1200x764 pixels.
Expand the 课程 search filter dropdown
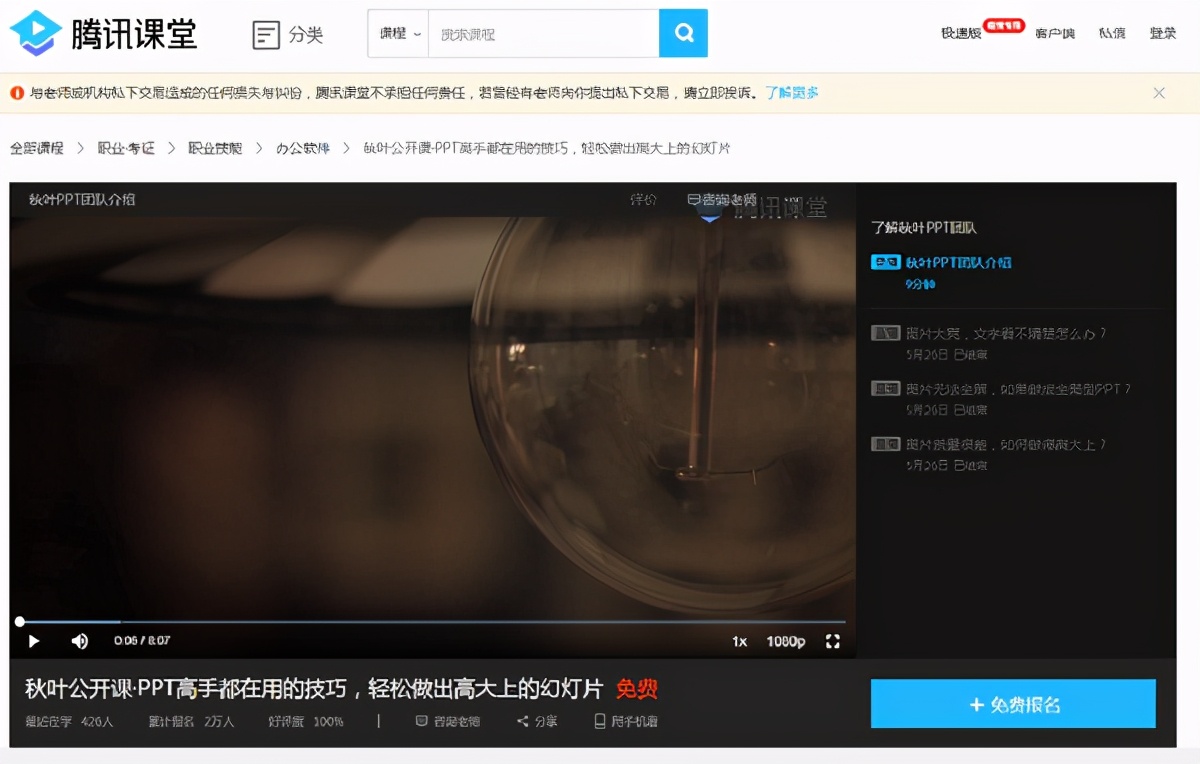click(398, 33)
